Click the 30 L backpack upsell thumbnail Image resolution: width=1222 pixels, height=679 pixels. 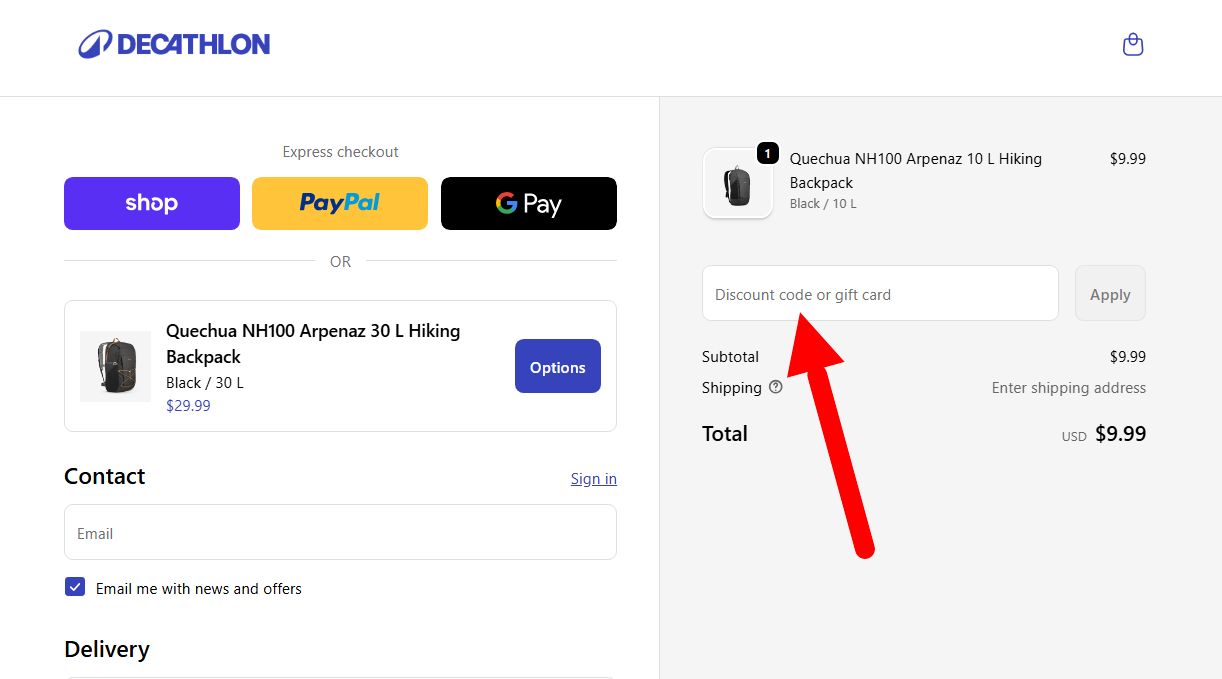(115, 366)
